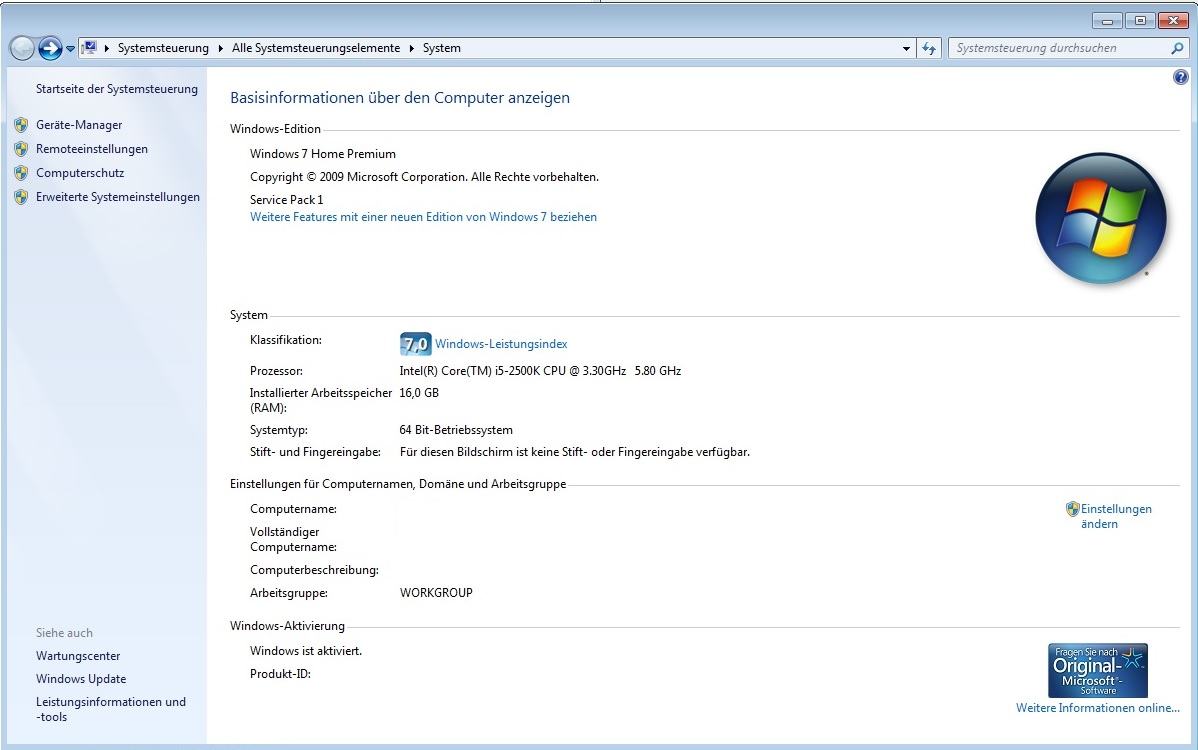
Task: Open help with the blue question mark
Action: [1180, 77]
